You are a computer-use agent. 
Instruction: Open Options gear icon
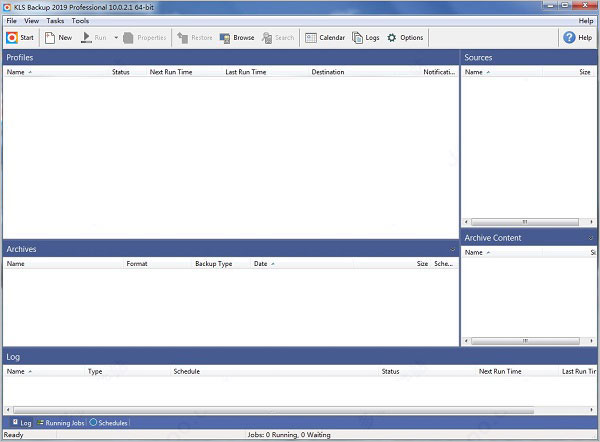click(x=391, y=38)
